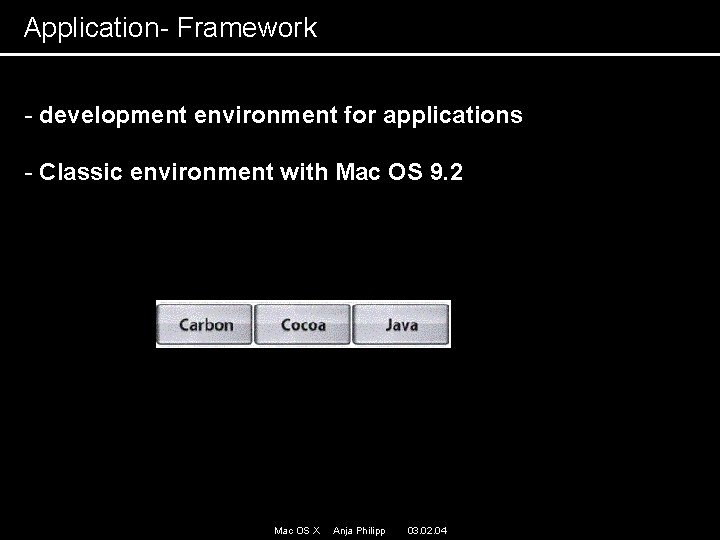Select the "development environment for applications" bullet
Viewport: 720px width, 540px height.
click(274, 116)
